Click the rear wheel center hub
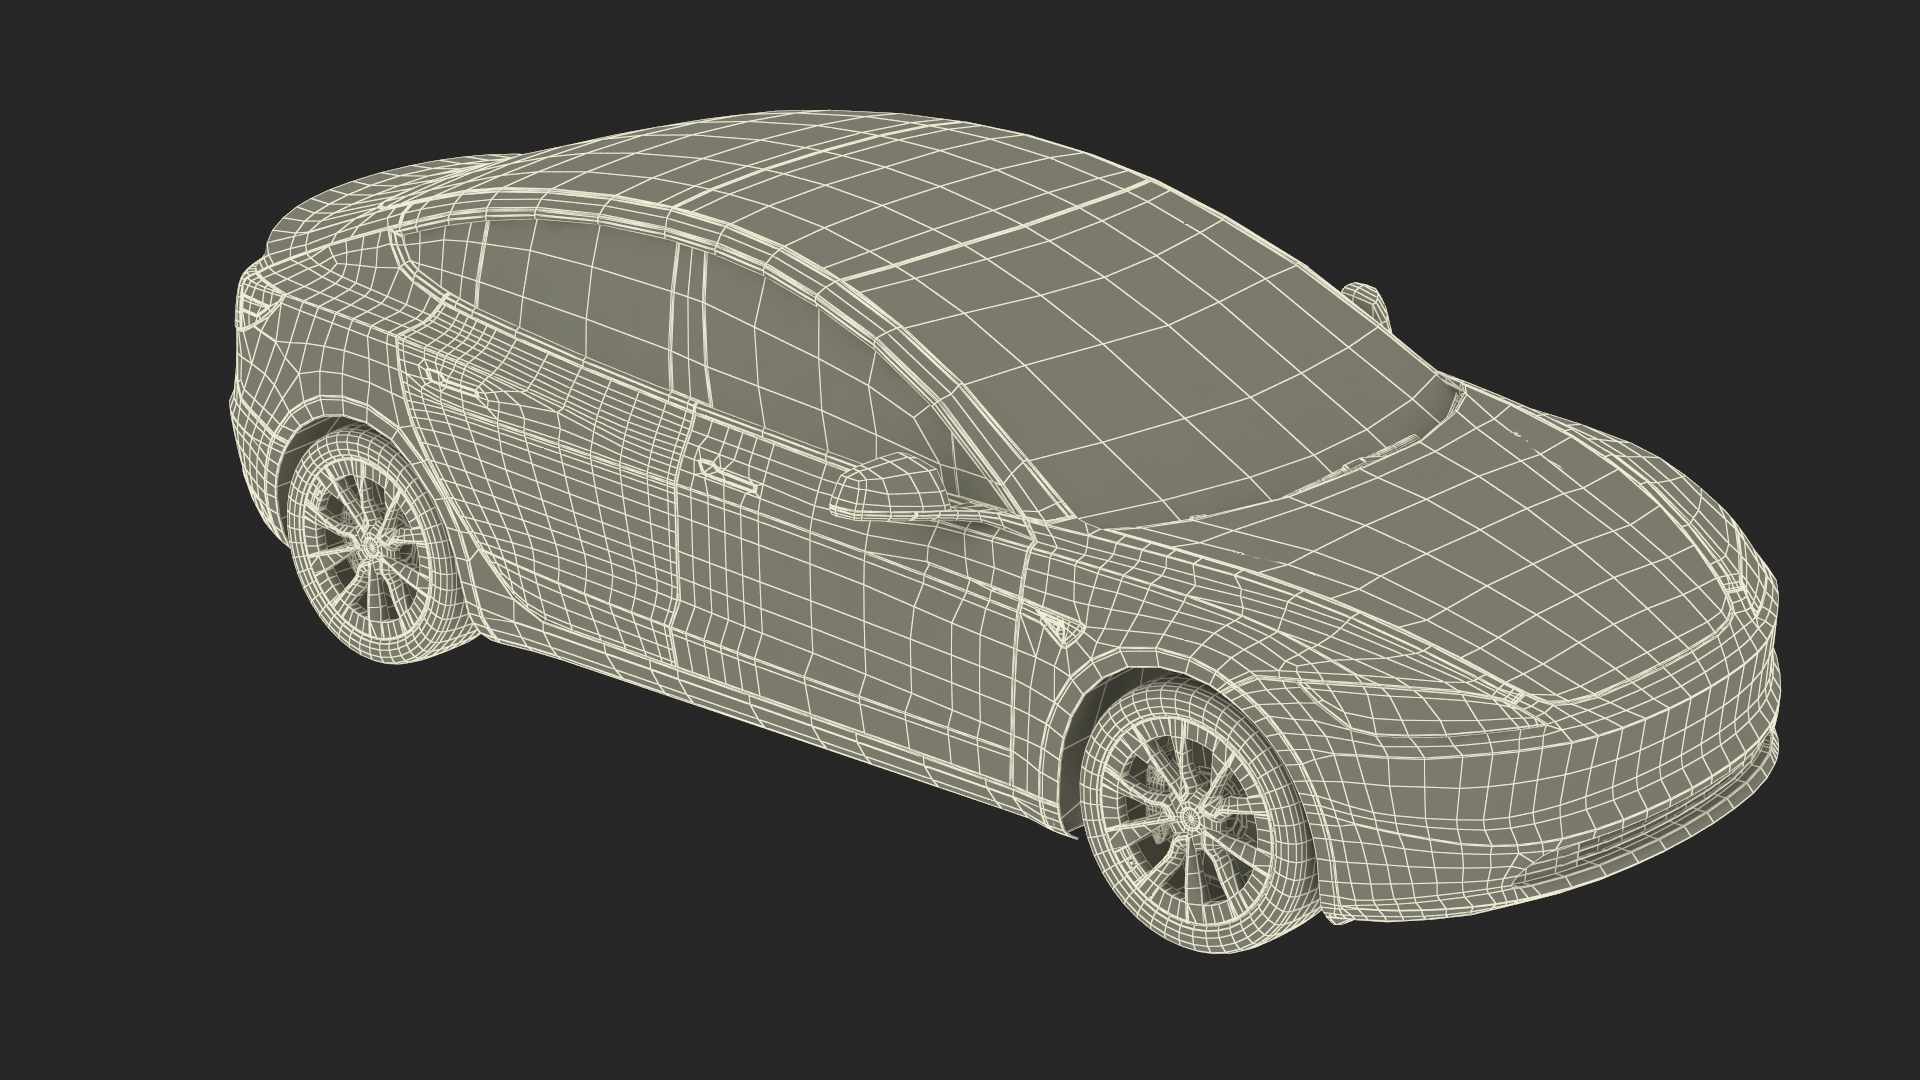The height and width of the screenshot is (1080, 1920). [373, 546]
